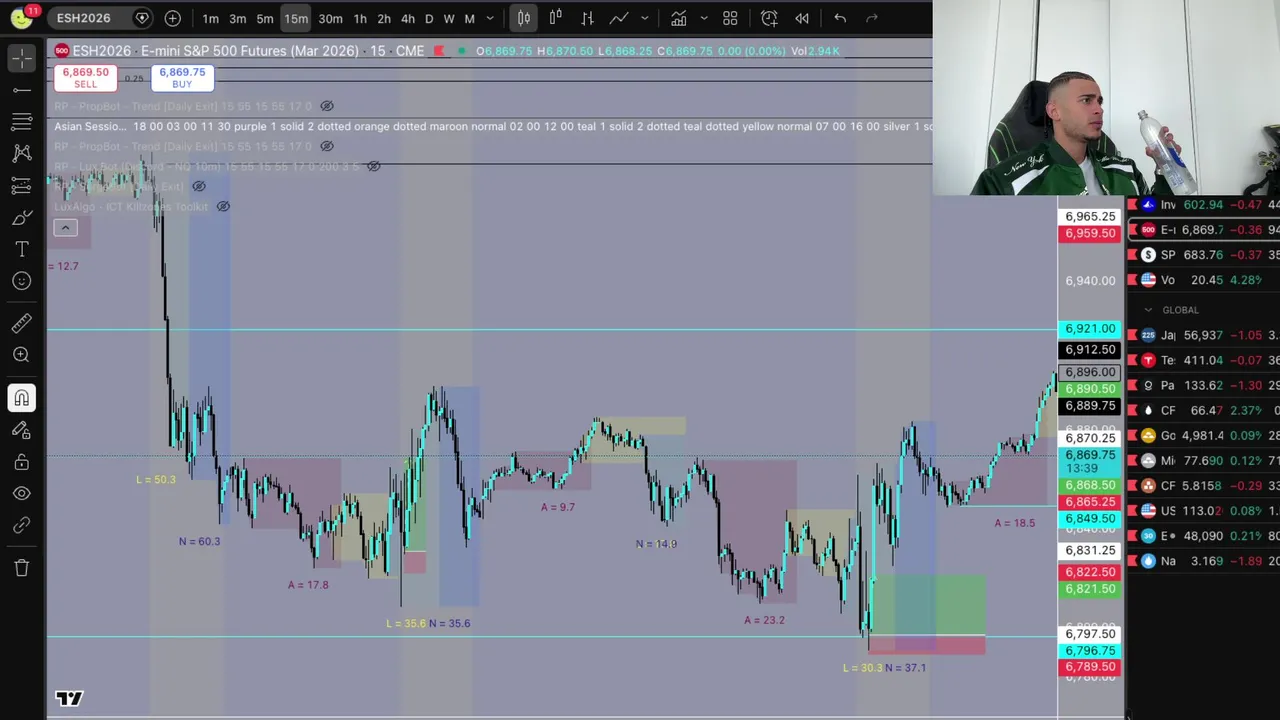
Task: Select the hollow candles chart type
Action: (x=555, y=18)
